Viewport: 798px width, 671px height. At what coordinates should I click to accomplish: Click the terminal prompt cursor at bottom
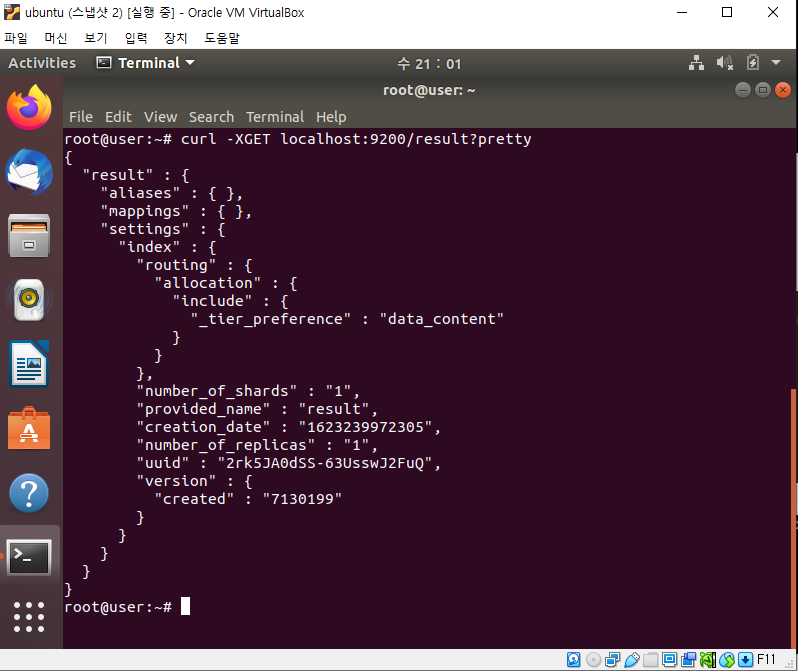(185, 606)
